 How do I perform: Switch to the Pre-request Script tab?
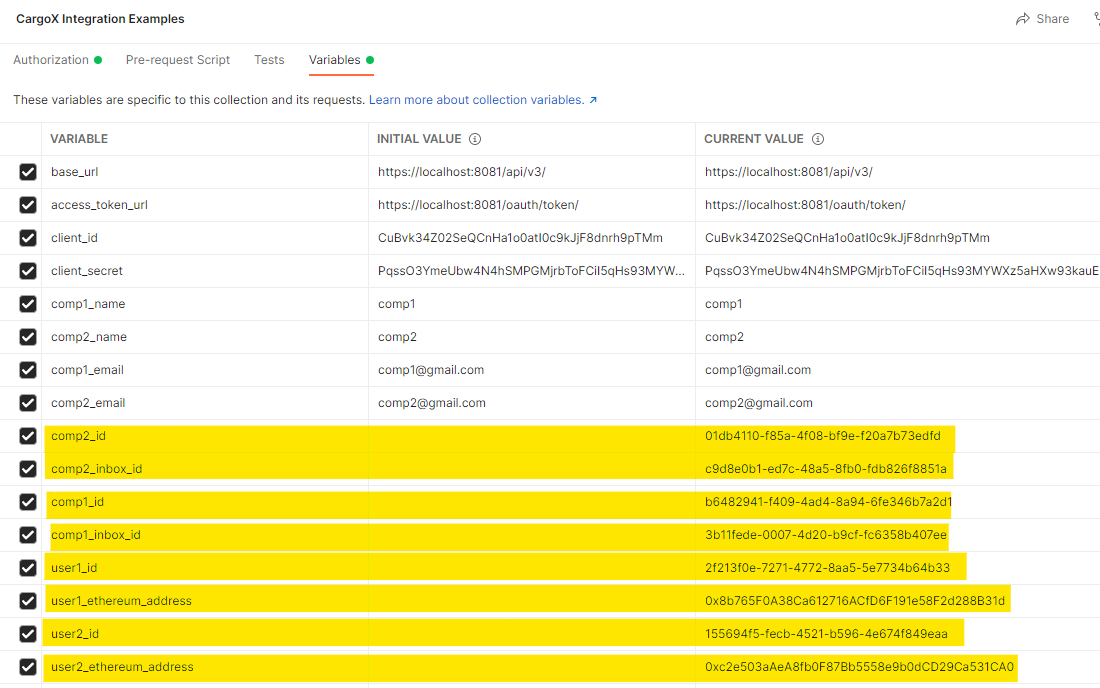pyautogui.click(x=178, y=60)
